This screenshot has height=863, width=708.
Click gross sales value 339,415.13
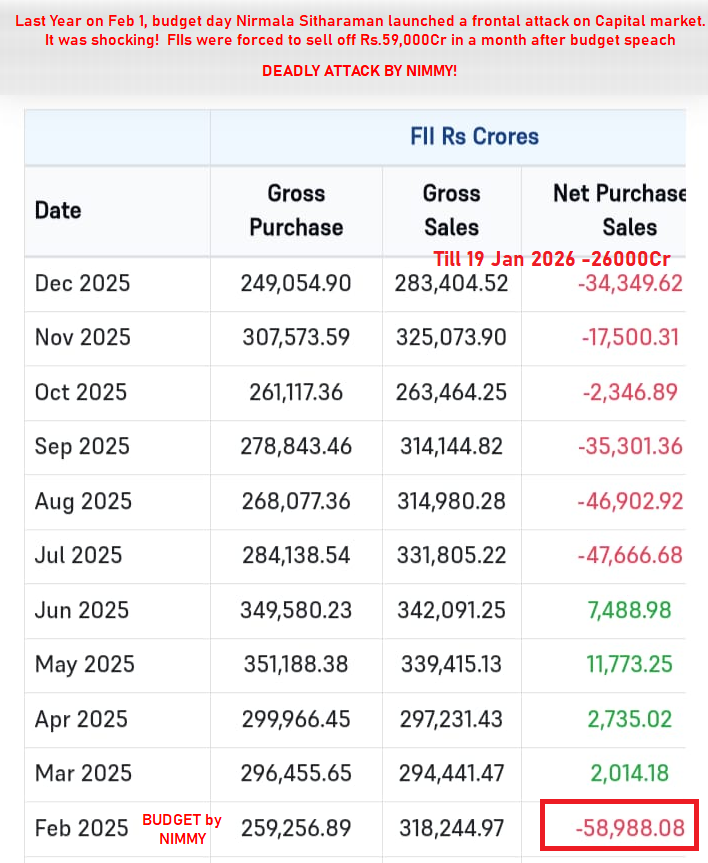[x=451, y=664]
